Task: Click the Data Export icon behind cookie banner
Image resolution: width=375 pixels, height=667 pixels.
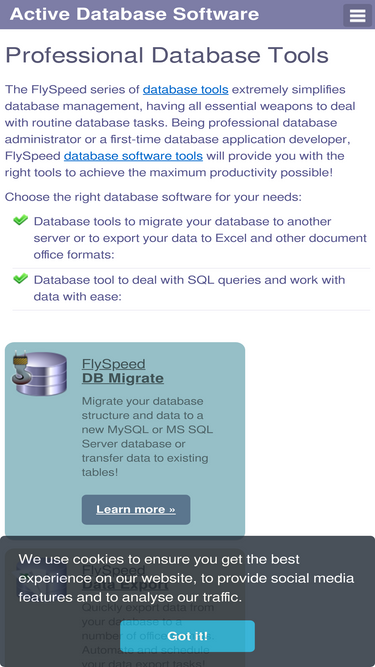Action: coord(41,579)
